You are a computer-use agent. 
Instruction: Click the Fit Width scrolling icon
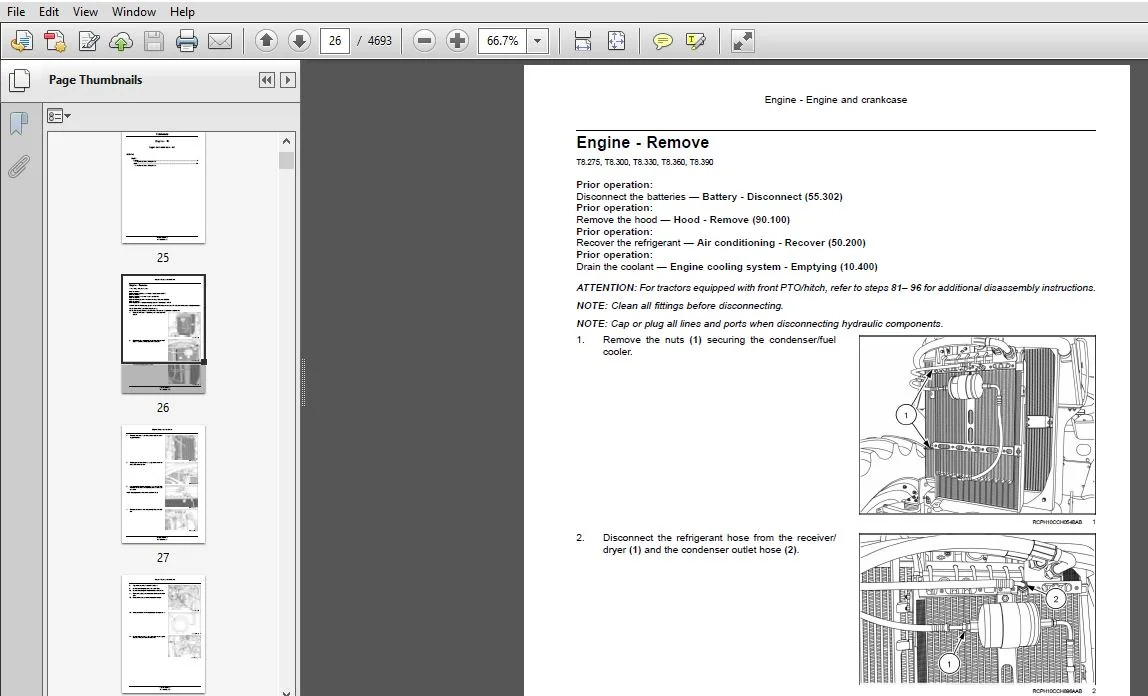point(583,41)
